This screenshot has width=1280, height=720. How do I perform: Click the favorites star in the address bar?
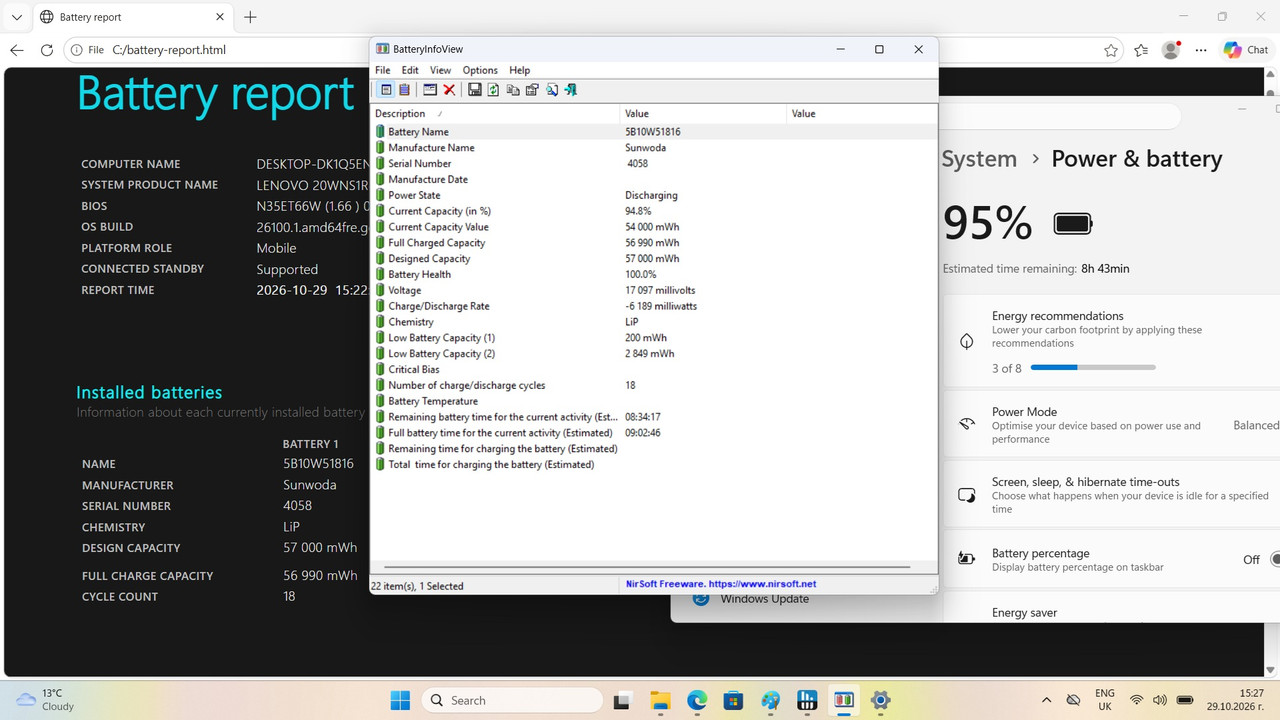(1111, 50)
